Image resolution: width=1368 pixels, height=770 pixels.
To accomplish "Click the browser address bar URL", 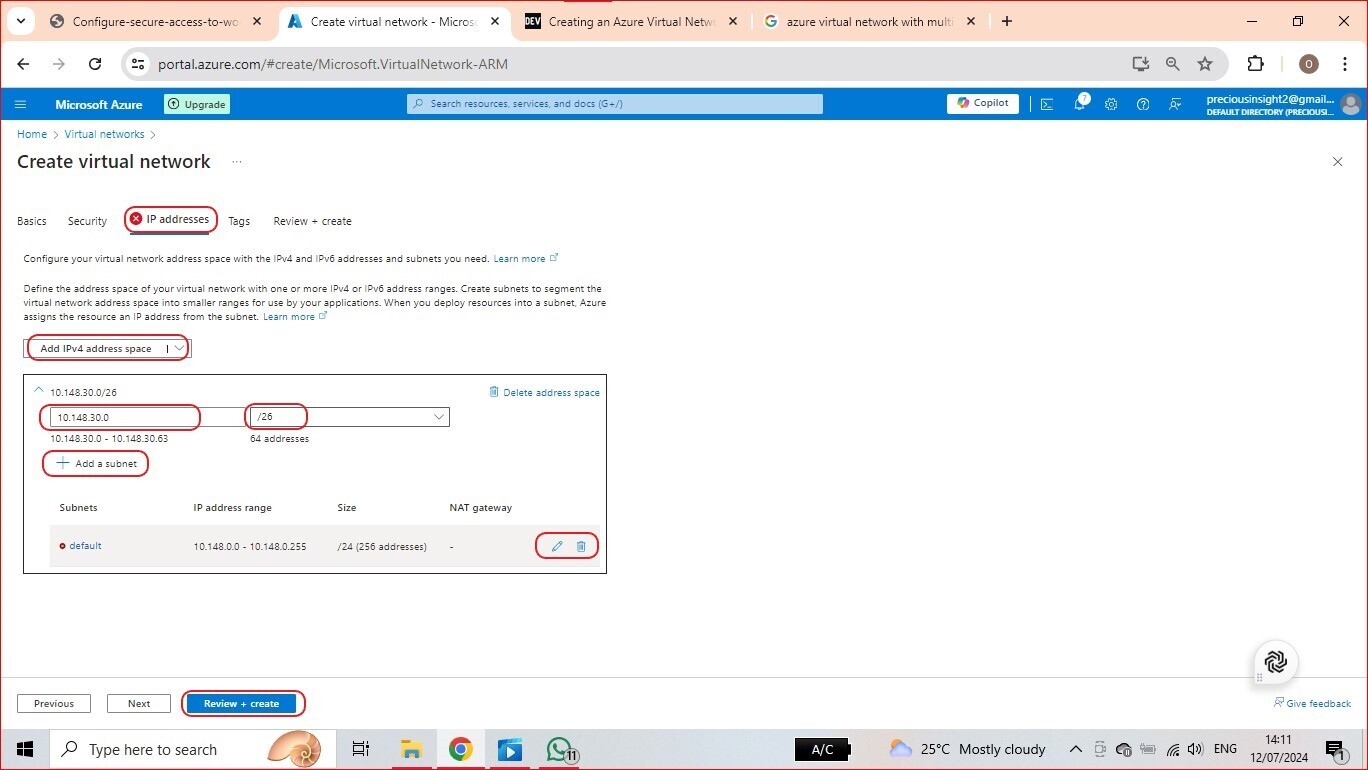I will pyautogui.click(x=333, y=64).
